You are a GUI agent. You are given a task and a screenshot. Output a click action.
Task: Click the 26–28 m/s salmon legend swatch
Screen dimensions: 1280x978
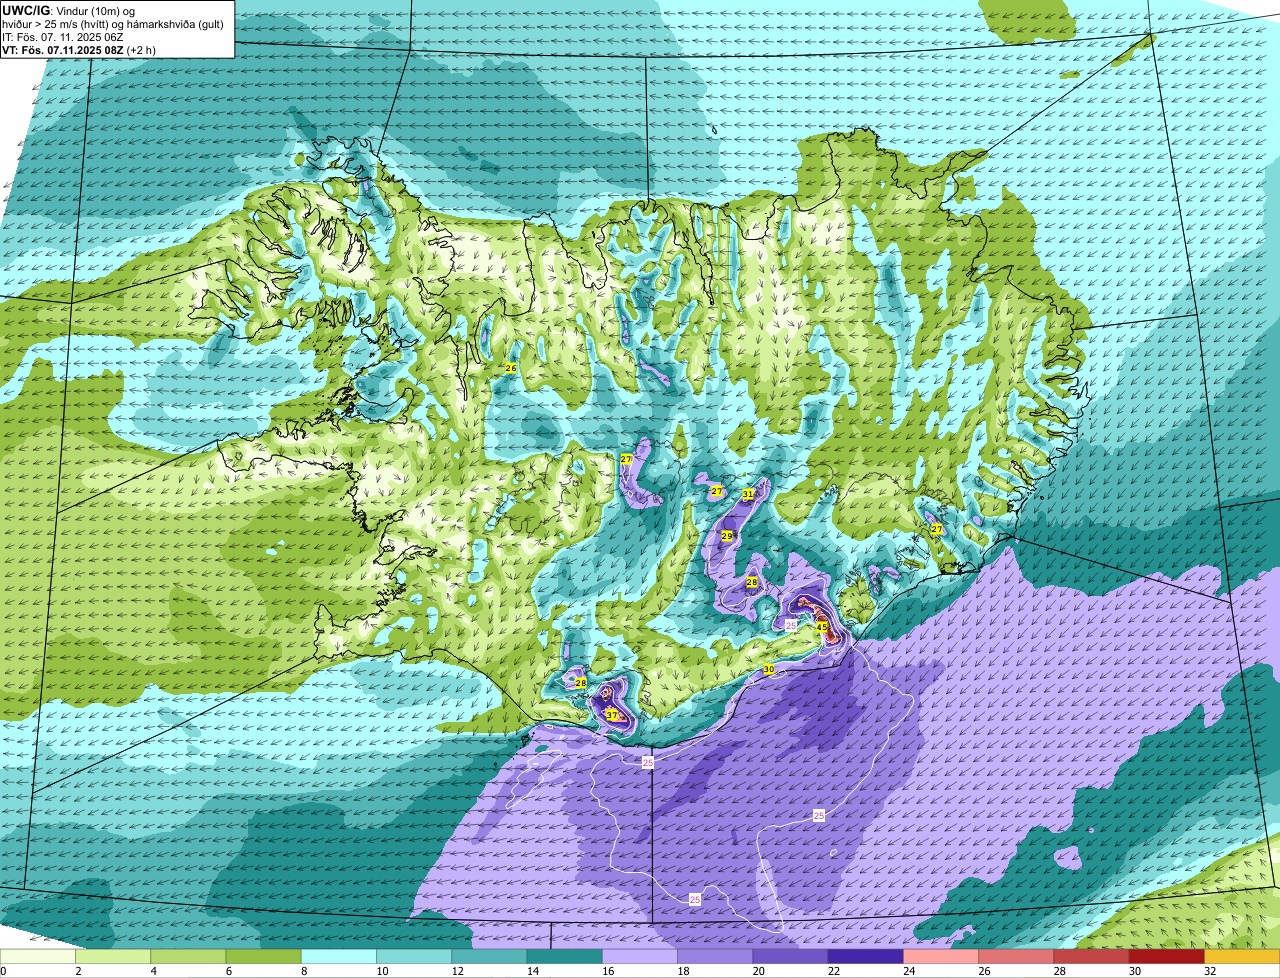1017,956
